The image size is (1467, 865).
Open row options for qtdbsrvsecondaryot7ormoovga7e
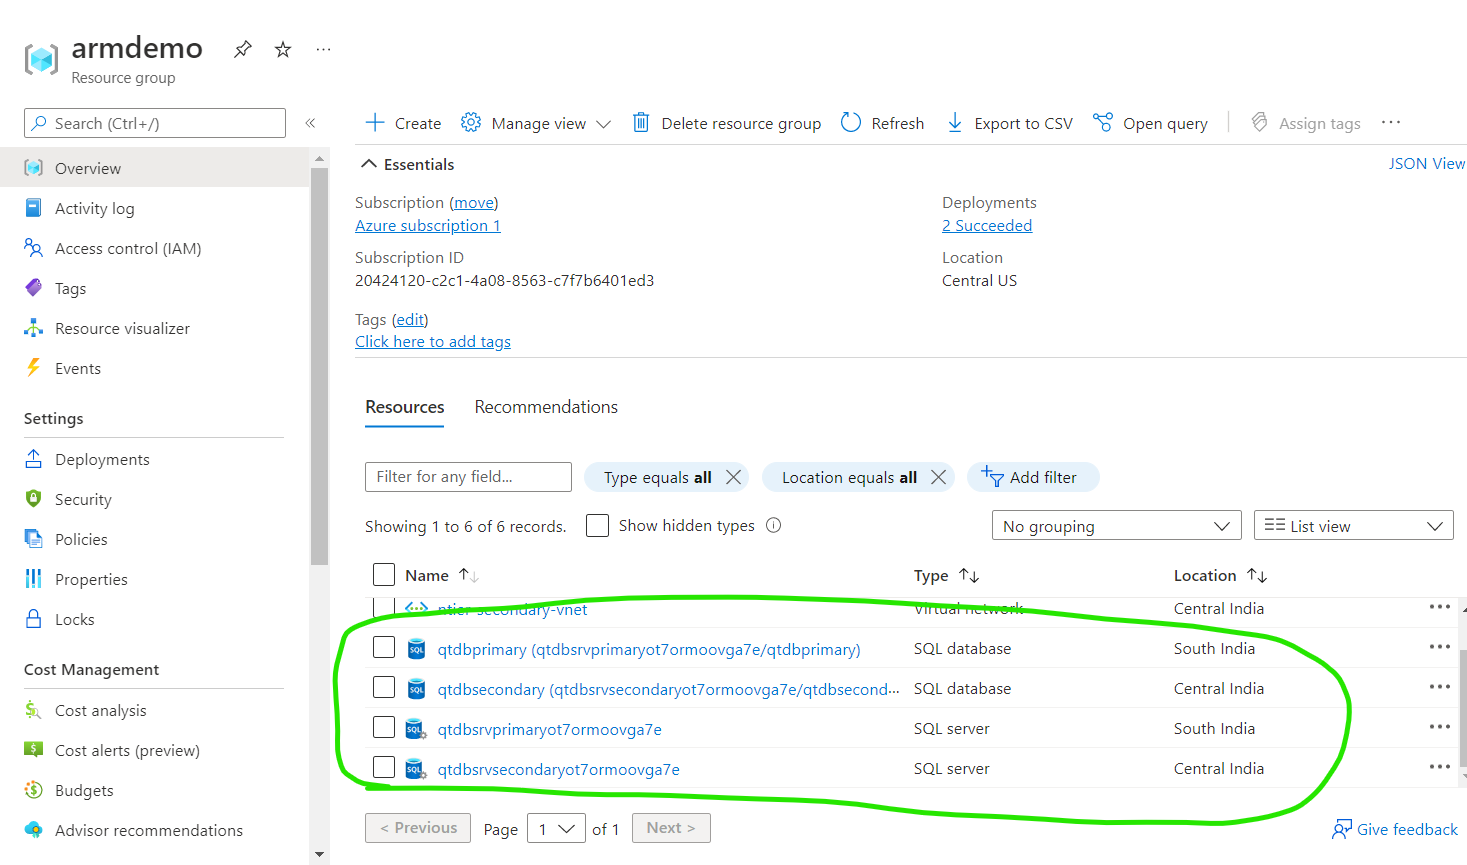(x=1439, y=767)
